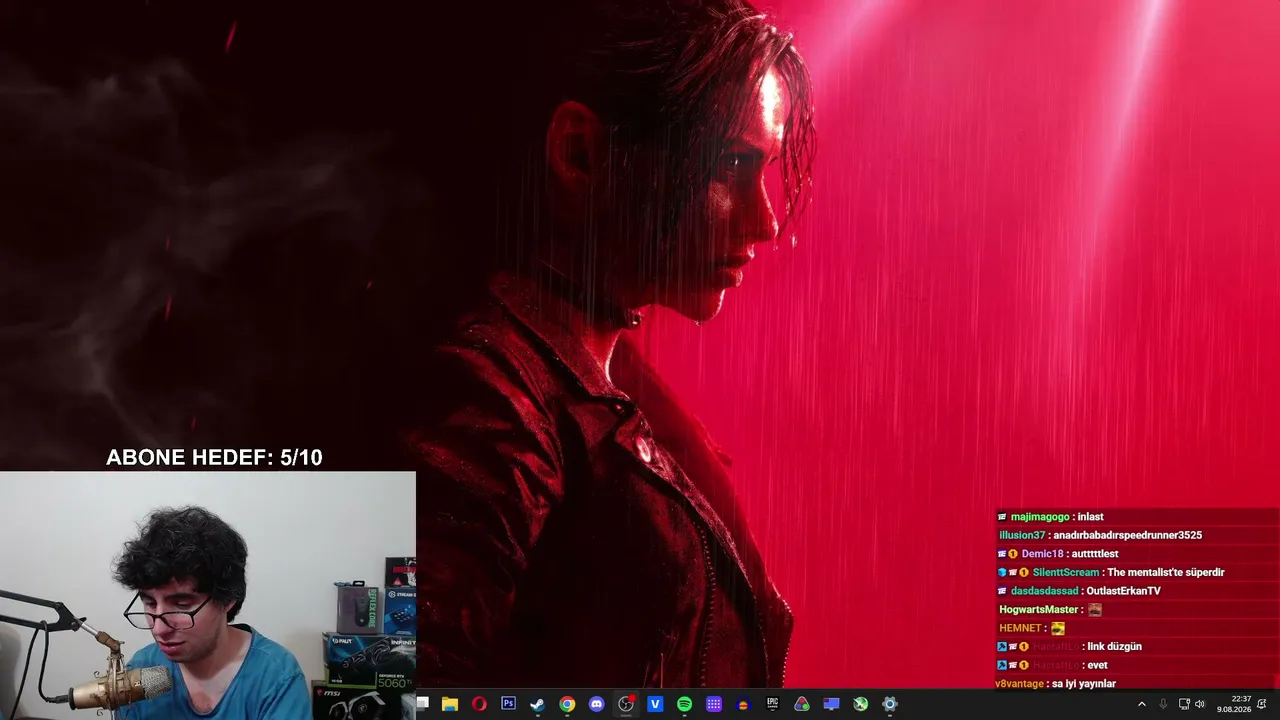Open Task View from the taskbar

click(422, 704)
